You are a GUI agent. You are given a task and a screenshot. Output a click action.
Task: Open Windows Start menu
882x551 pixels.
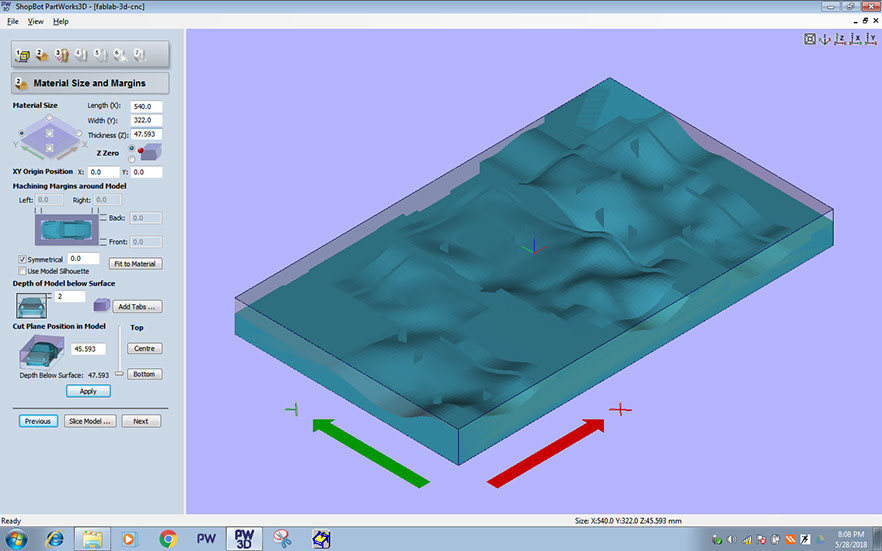[16, 539]
